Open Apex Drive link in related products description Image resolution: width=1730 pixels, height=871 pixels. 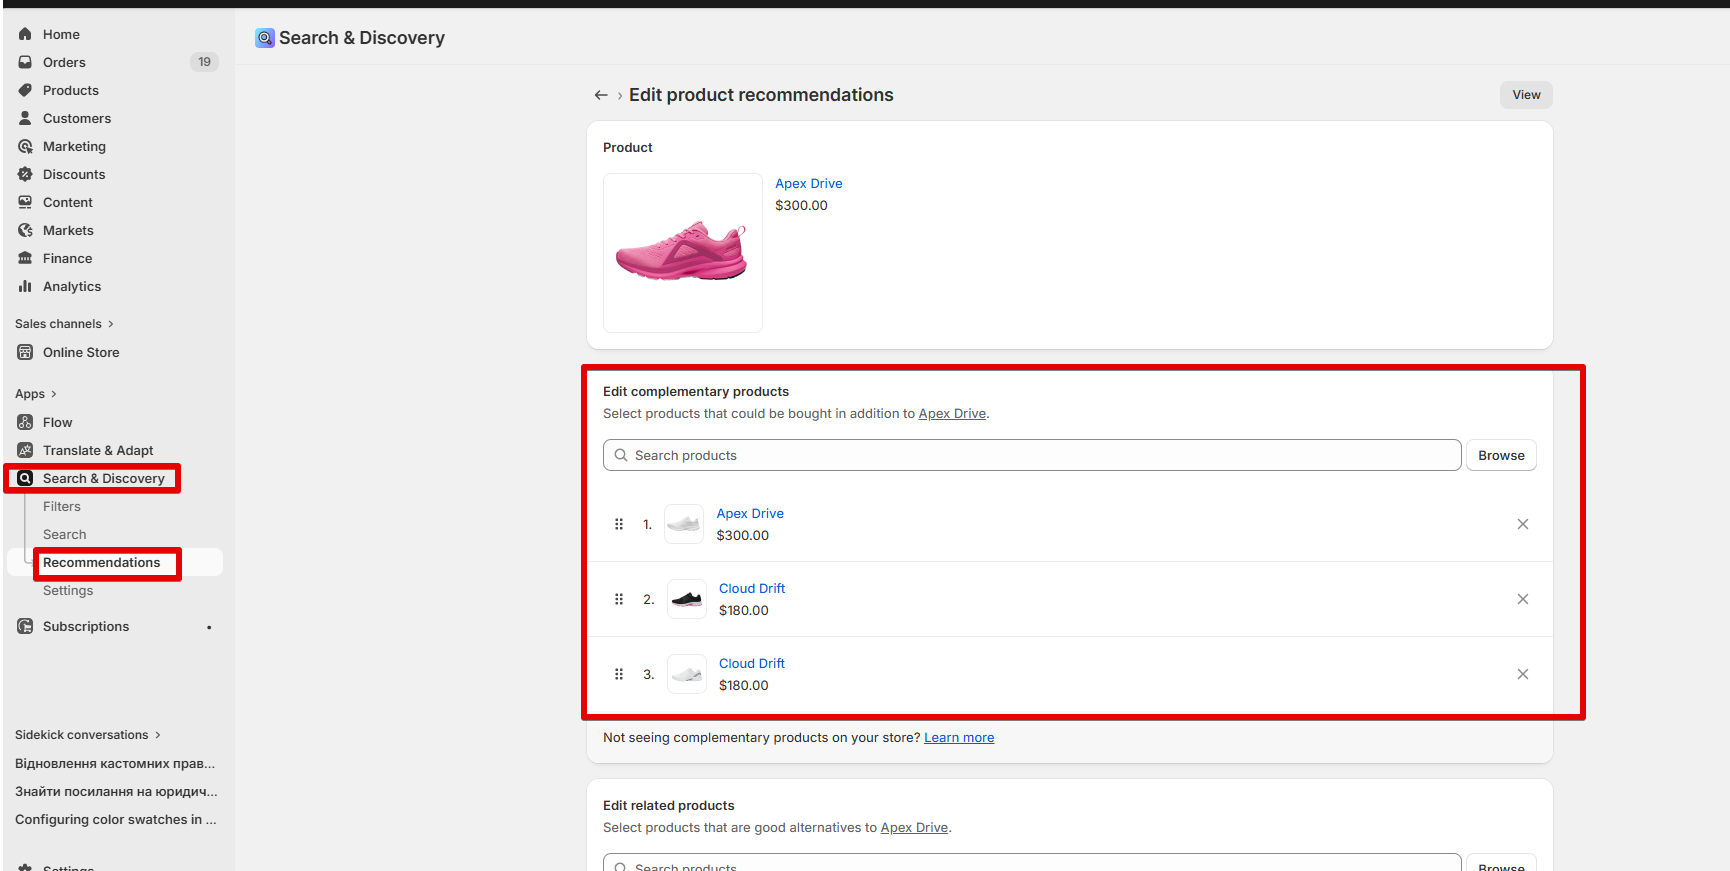914,828
